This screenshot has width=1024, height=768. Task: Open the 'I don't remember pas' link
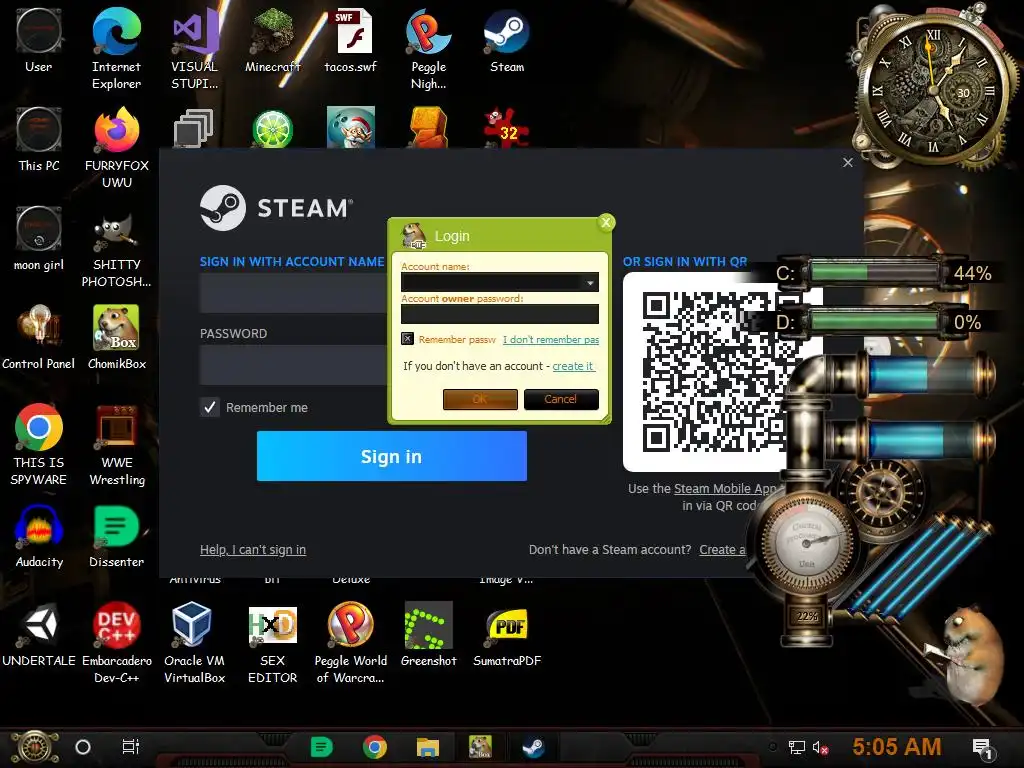[x=551, y=340]
